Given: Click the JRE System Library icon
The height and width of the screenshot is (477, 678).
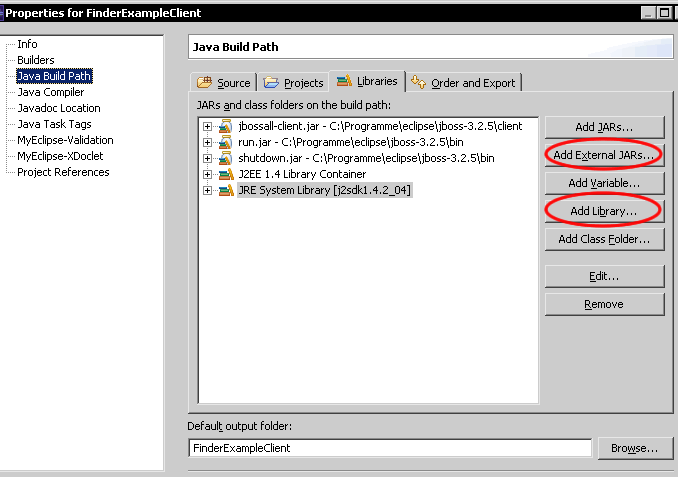Looking at the screenshot, I should tap(225, 190).
